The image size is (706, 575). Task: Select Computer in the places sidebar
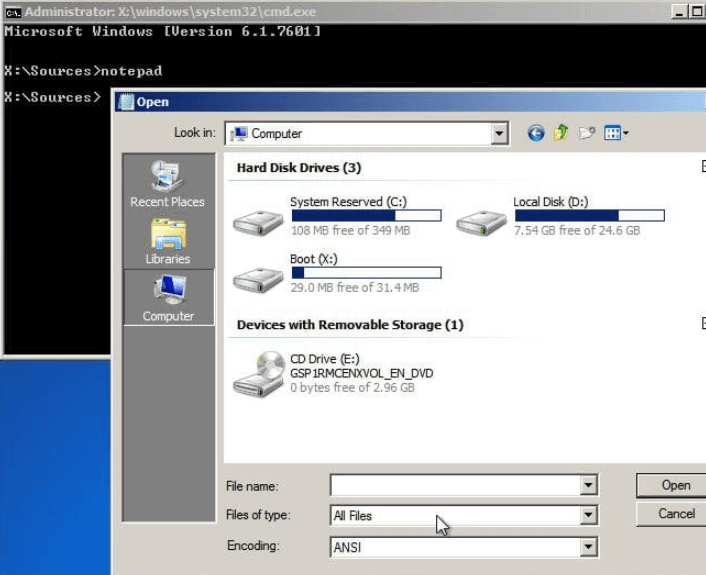coord(168,297)
